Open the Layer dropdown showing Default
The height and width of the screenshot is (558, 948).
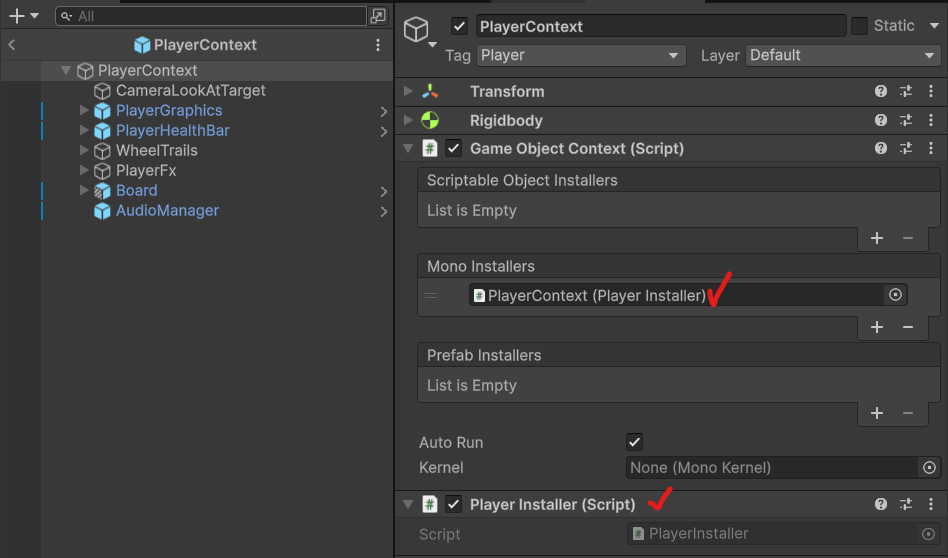pyautogui.click(x=843, y=56)
